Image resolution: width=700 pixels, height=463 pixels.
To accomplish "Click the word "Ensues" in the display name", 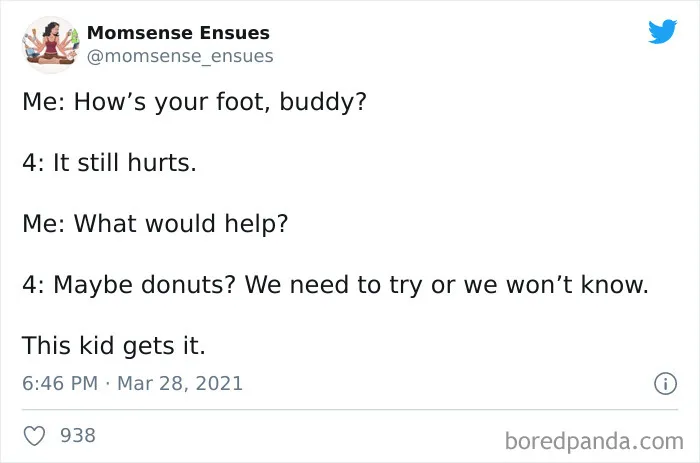I will [234, 33].
